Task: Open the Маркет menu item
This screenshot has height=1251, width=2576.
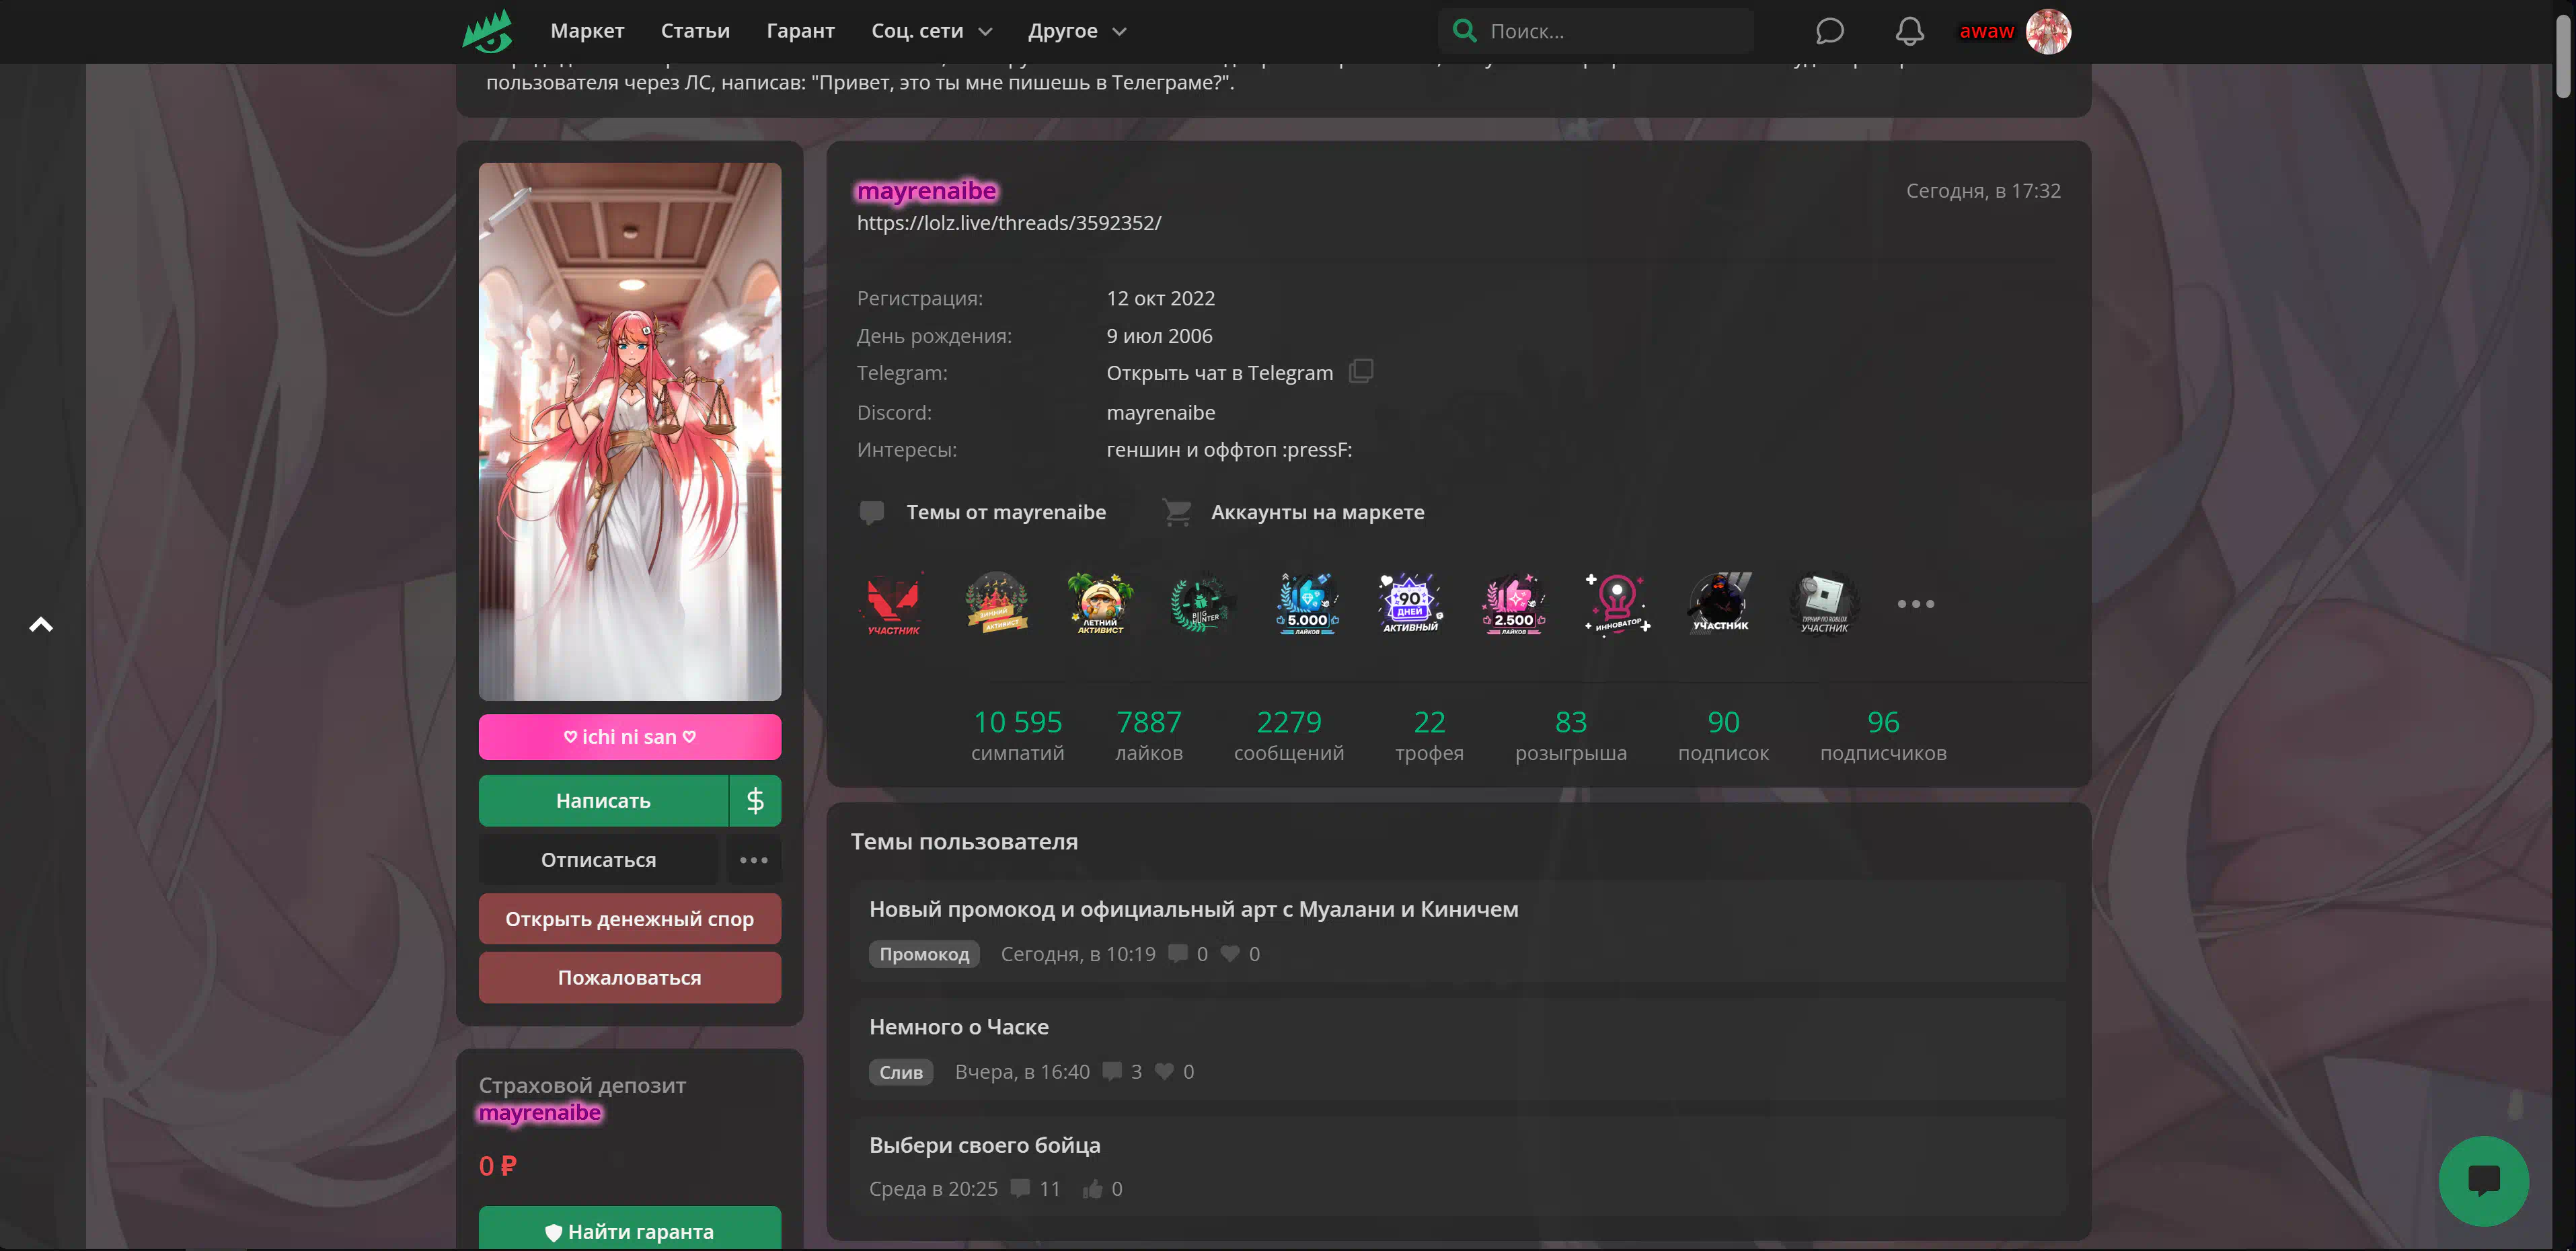Action: (587, 31)
